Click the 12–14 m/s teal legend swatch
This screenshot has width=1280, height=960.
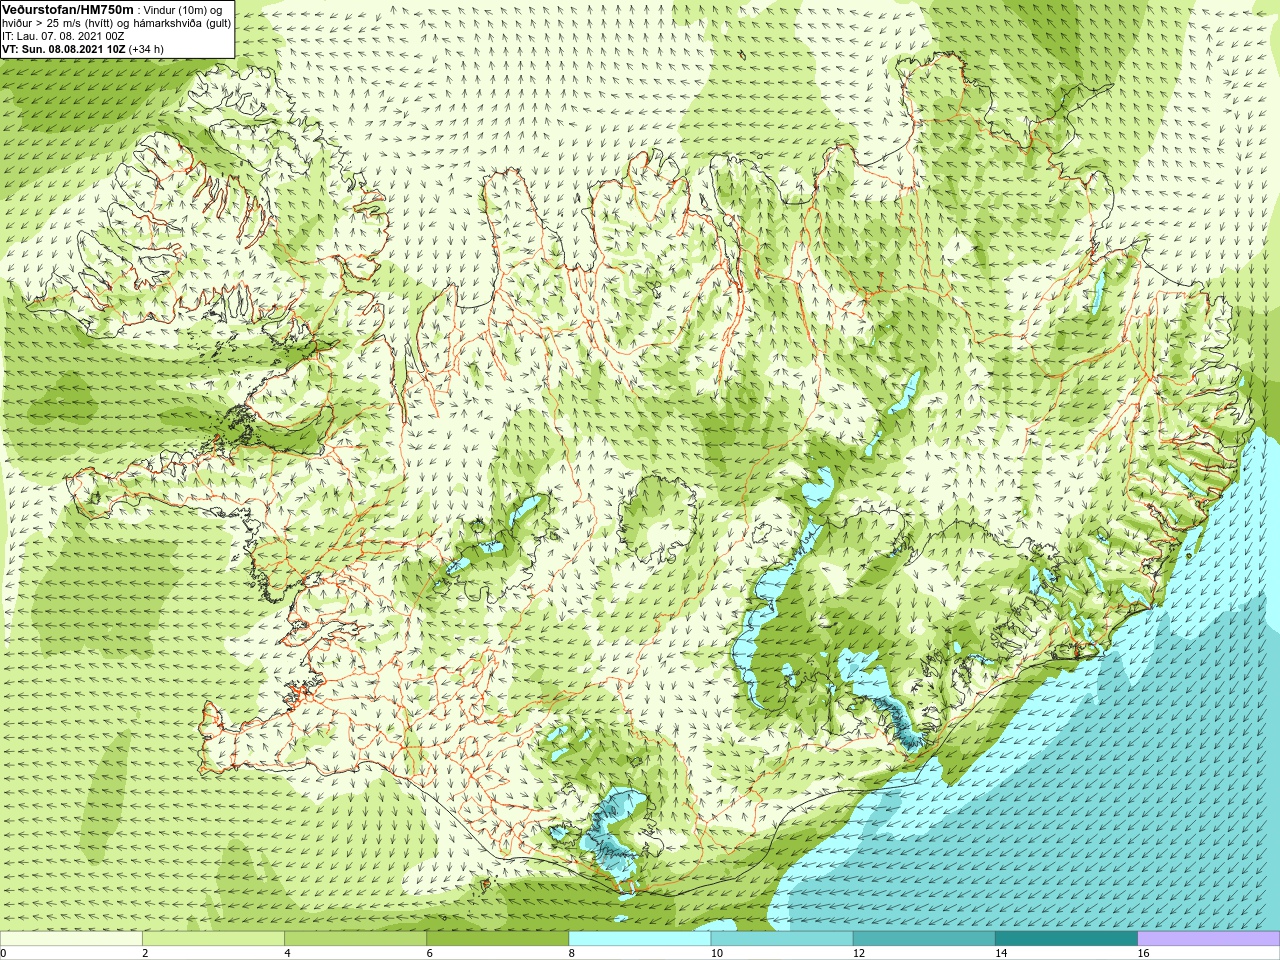pos(924,939)
